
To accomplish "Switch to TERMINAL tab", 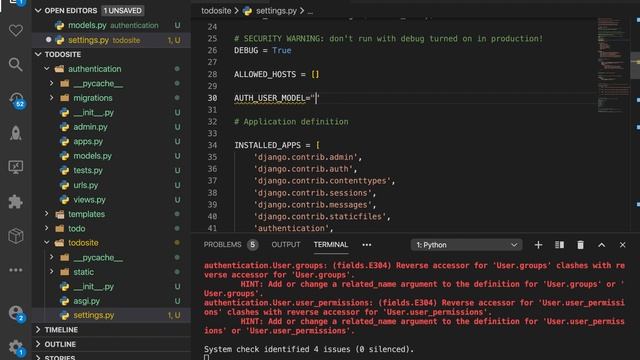I will [x=331, y=244].
